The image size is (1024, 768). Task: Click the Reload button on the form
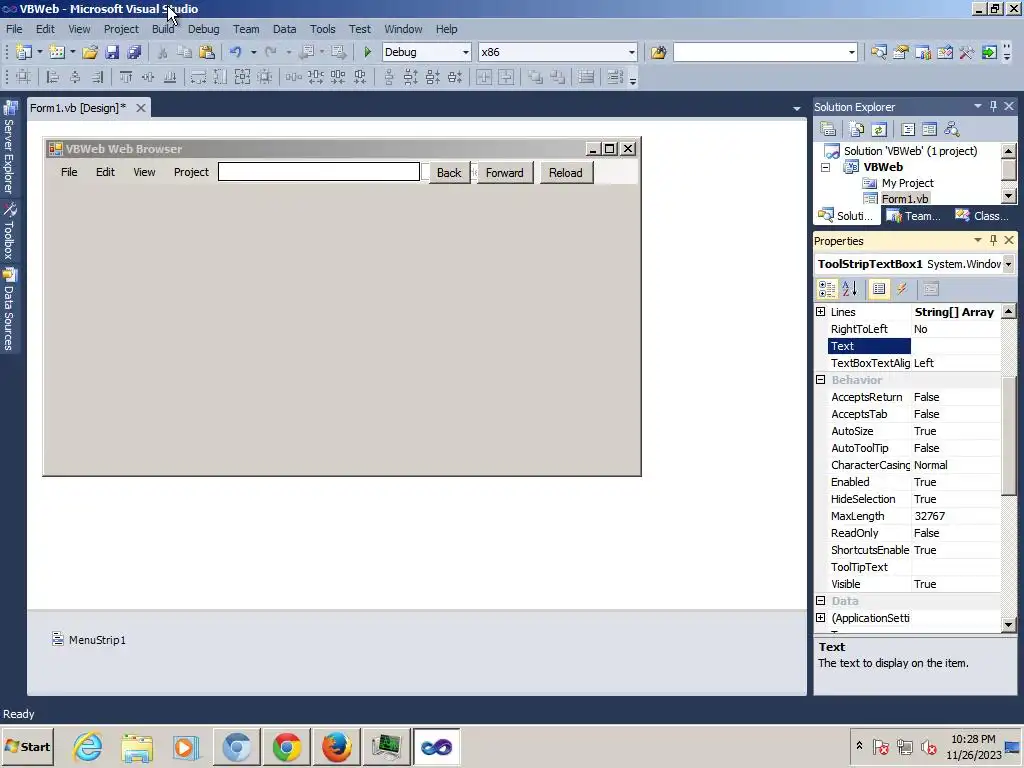pos(566,173)
